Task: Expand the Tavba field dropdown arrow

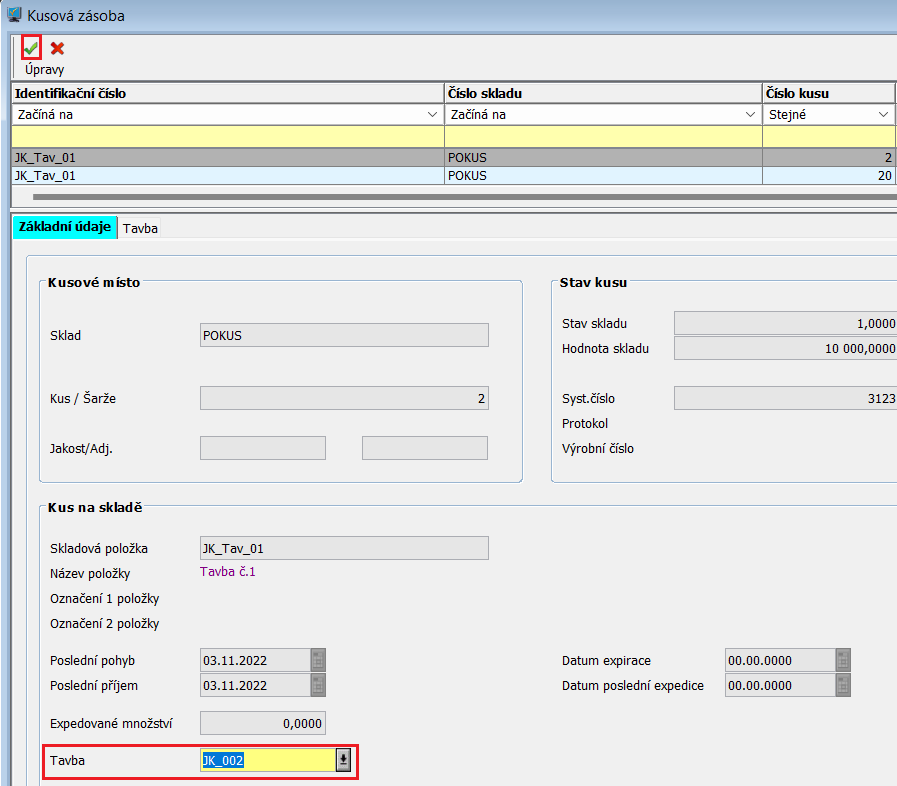Action: click(343, 761)
